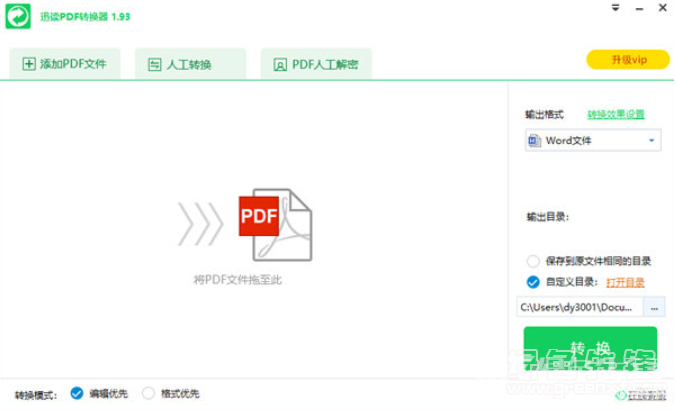Select 自定义目录 radio option
Screen dimensions: 676x409
[x=533, y=282]
